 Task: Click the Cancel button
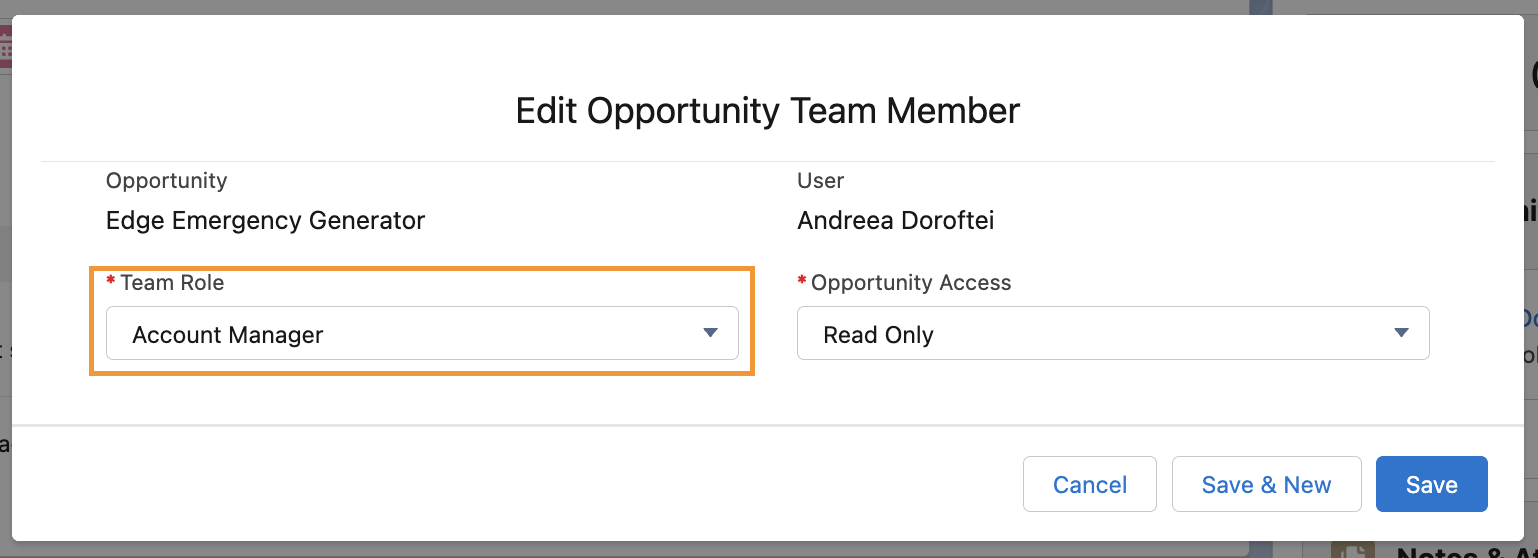[x=1089, y=484]
